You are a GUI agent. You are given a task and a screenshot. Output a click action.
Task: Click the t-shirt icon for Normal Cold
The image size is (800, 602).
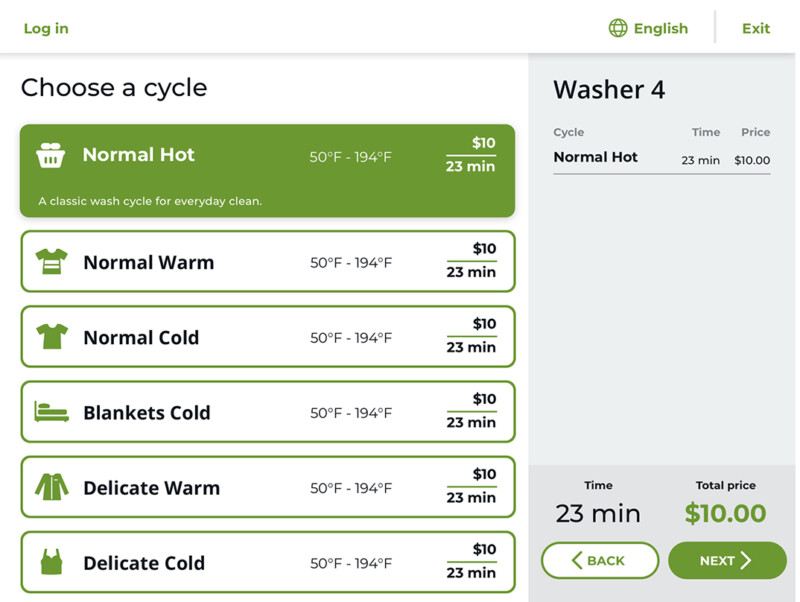tap(51, 337)
